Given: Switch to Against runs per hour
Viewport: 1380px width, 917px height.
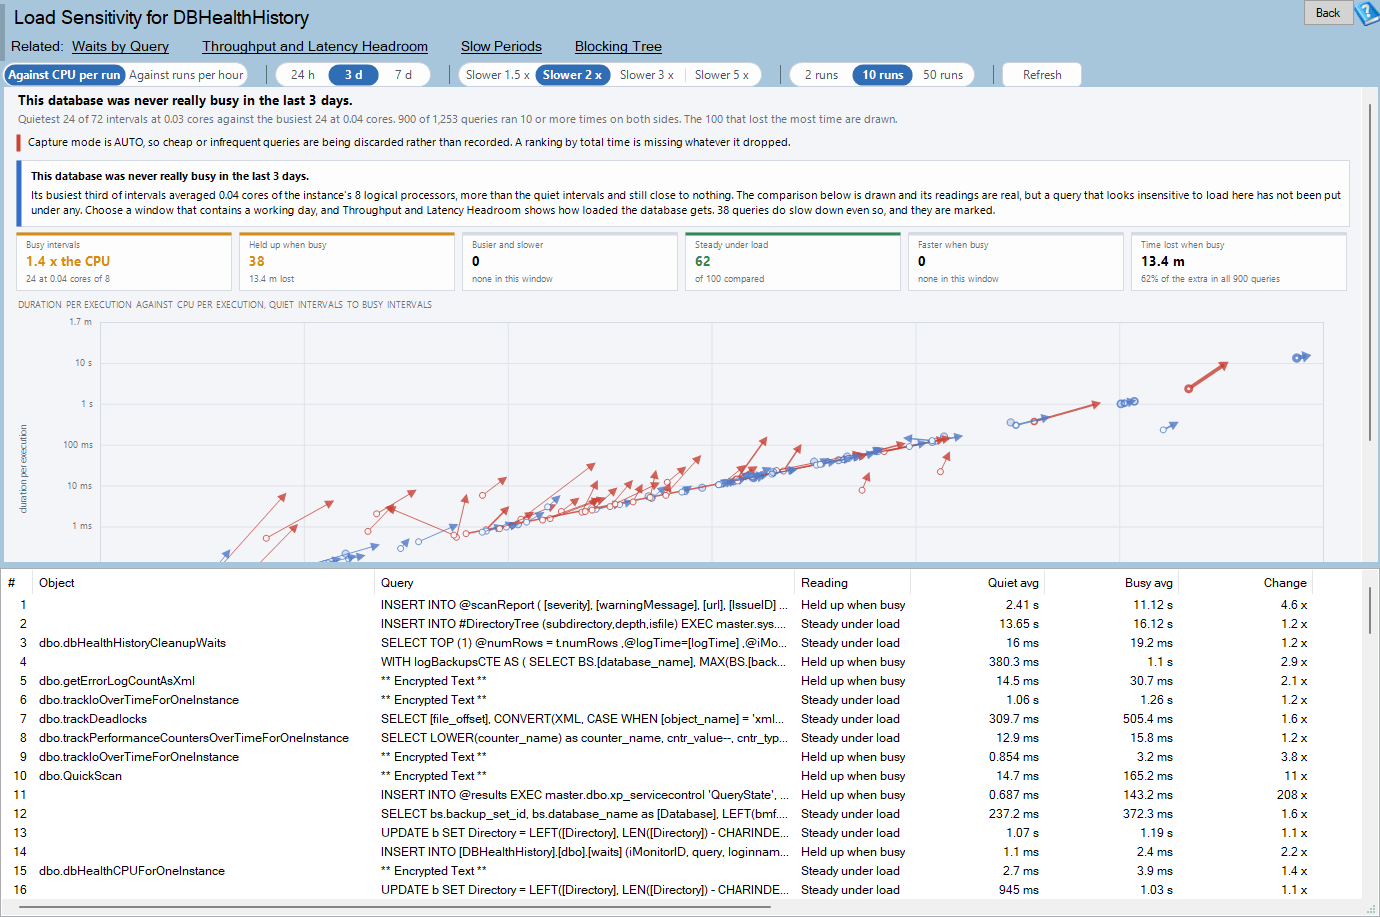Looking at the screenshot, I should tap(186, 75).
